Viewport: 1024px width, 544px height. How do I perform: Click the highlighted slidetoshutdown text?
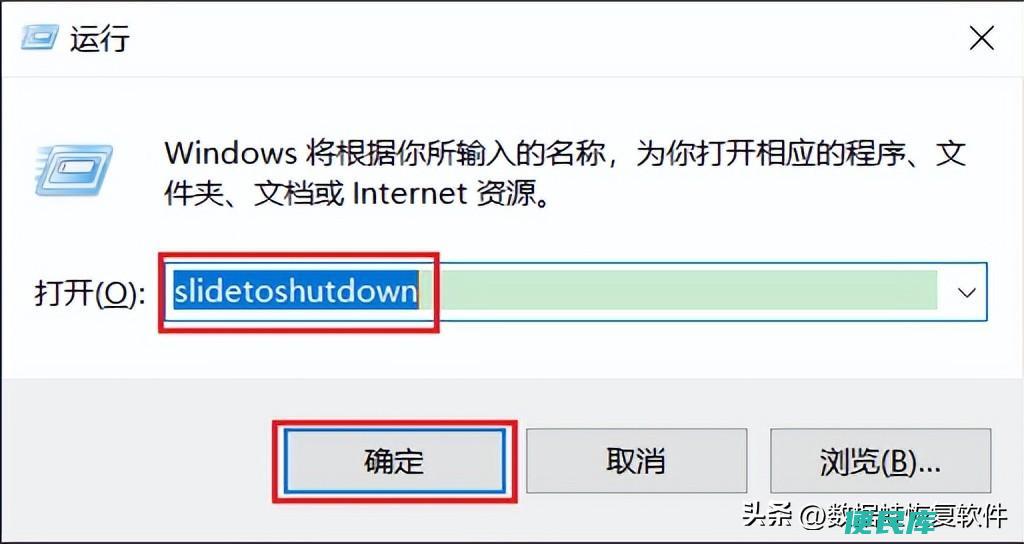click(x=295, y=292)
